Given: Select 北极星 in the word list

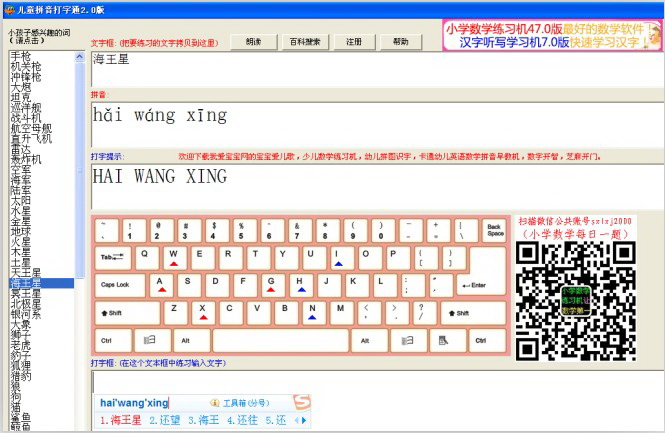Looking at the screenshot, I should tap(26, 304).
